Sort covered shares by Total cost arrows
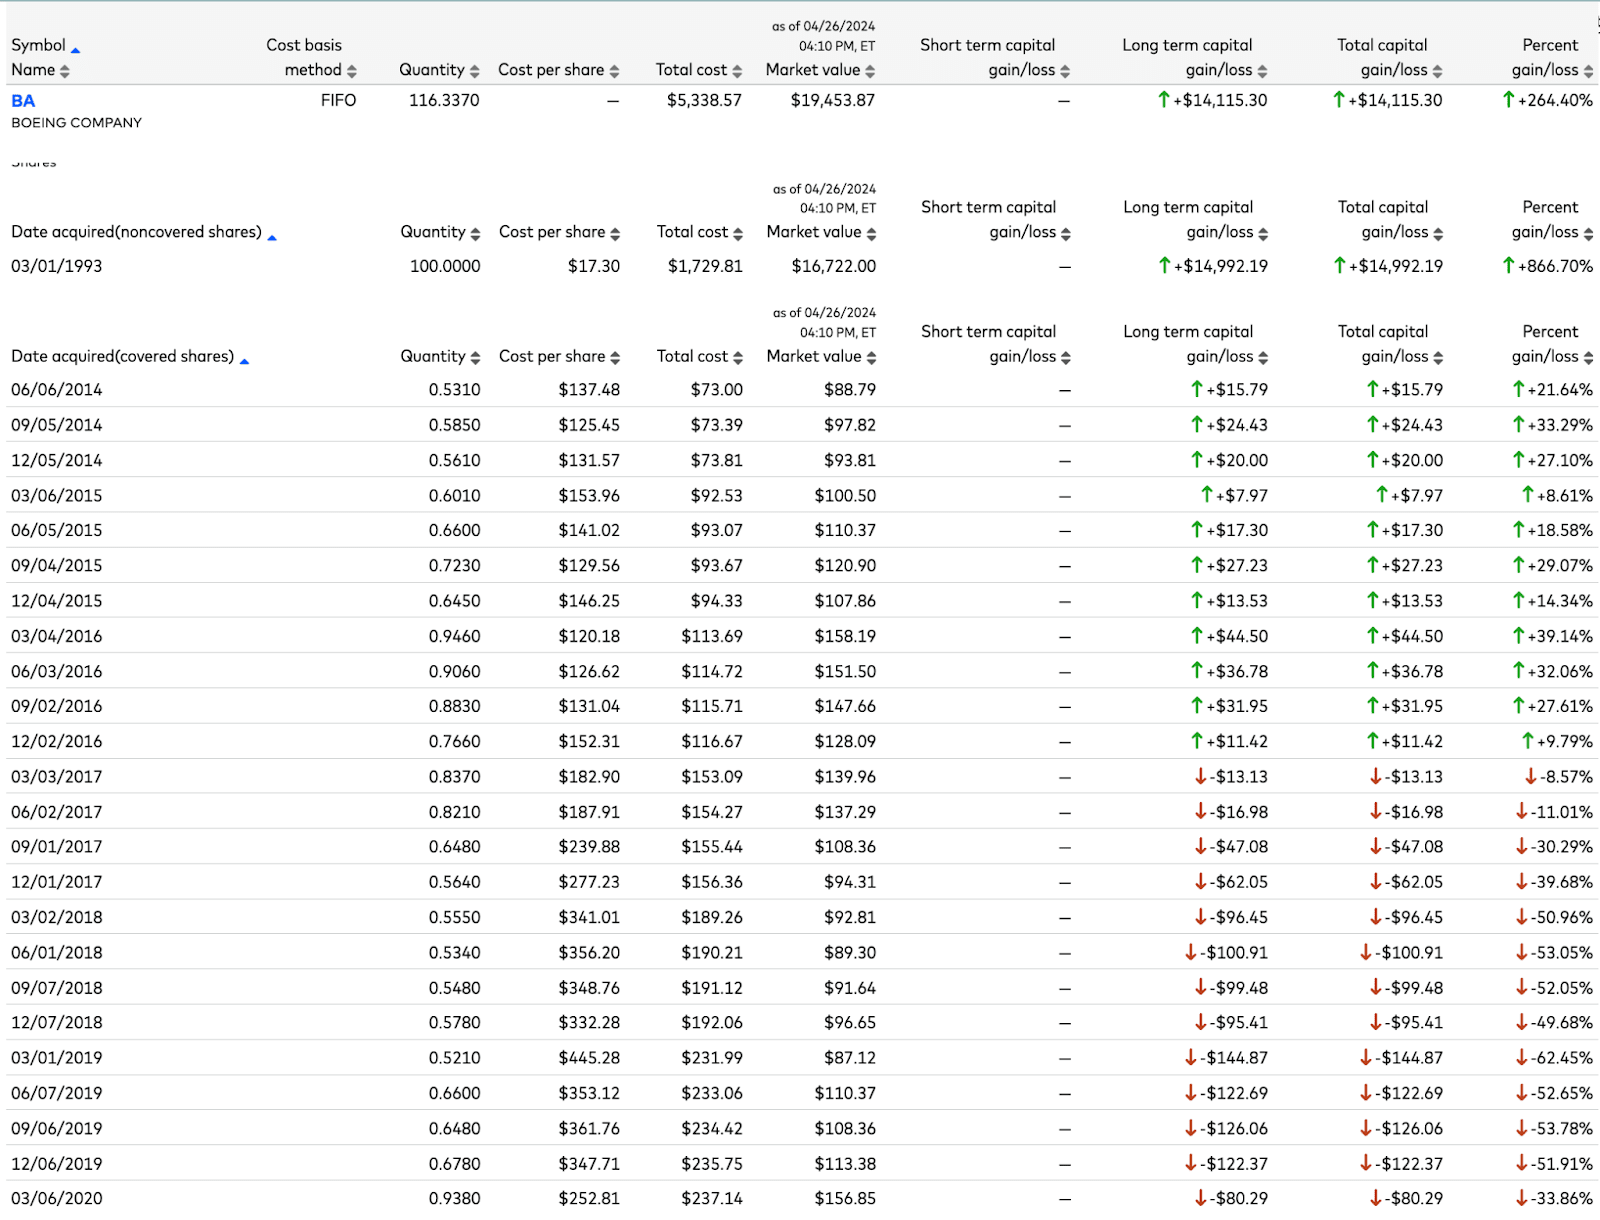The height and width of the screenshot is (1220, 1600). (738, 357)
